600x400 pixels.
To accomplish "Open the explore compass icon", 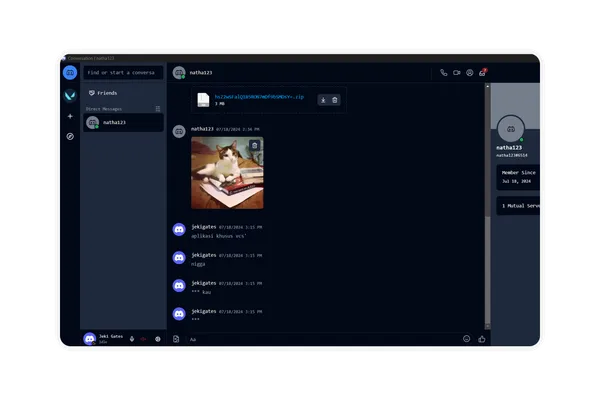I will pyautogui.click(x=70, y=136).
